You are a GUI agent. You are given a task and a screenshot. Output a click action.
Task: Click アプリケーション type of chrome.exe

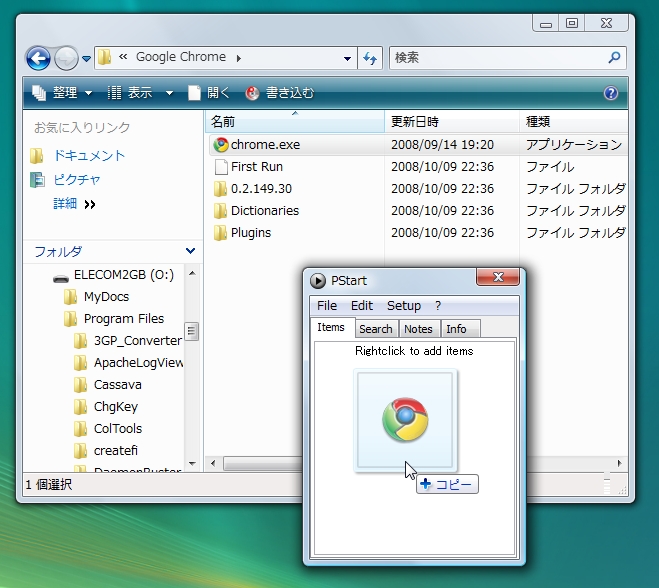[574, 145]
